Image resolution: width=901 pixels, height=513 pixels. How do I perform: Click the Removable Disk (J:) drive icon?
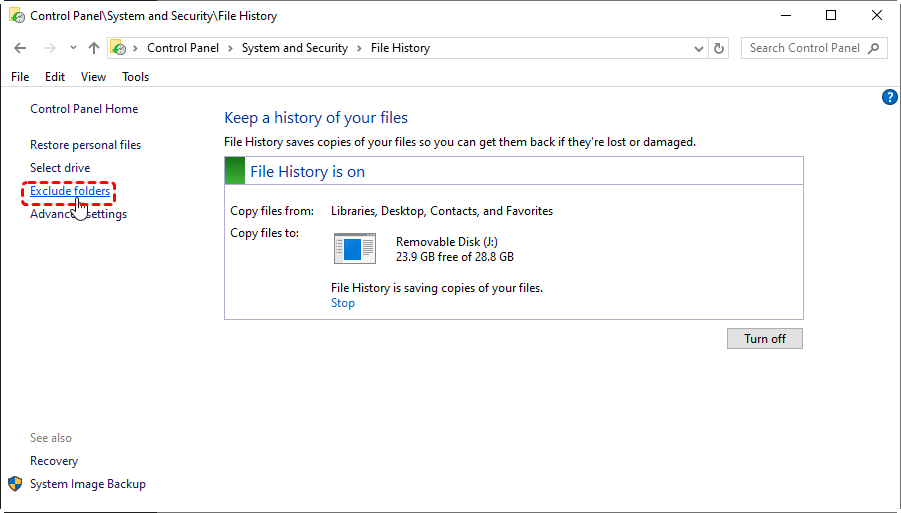click(x=354, y=248)
